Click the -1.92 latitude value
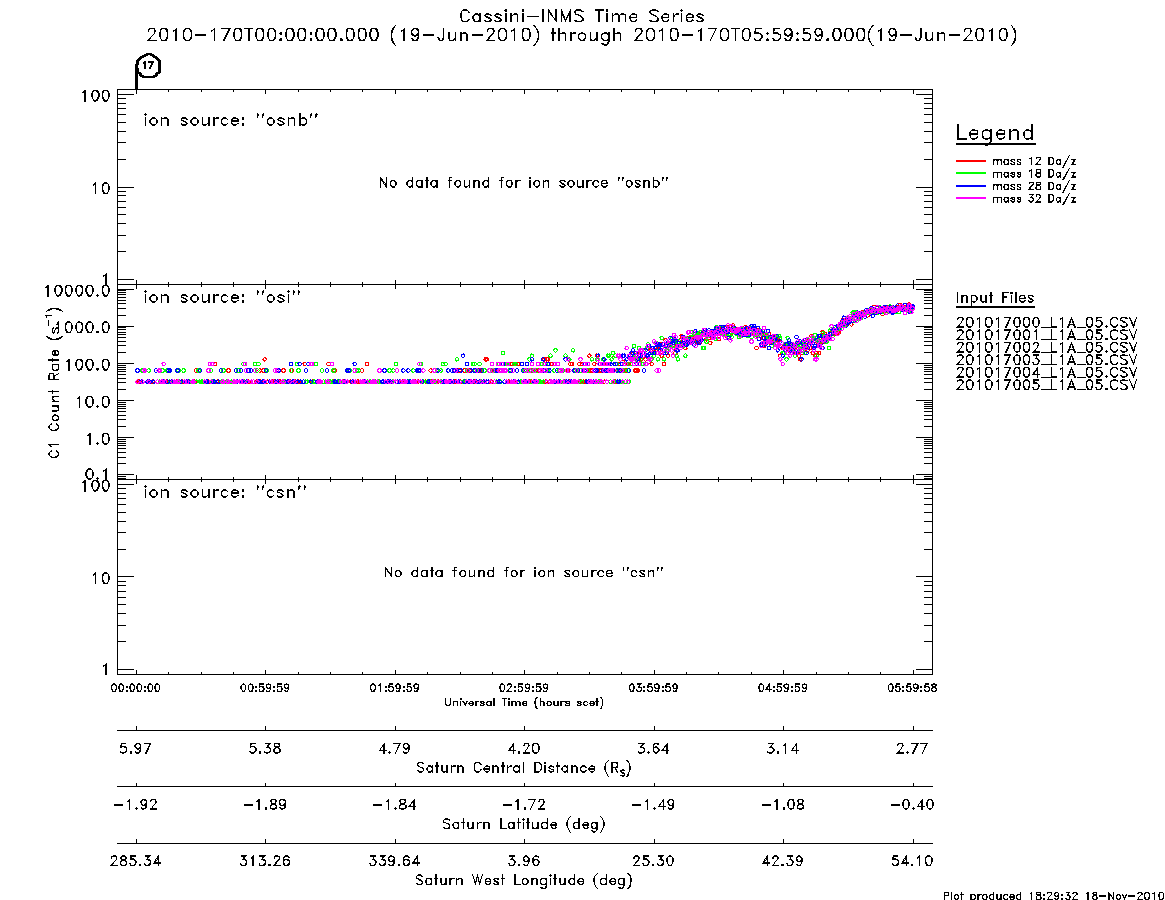Image resolution: width=1165 pixels, height=900 pixels. coord(135,805)
